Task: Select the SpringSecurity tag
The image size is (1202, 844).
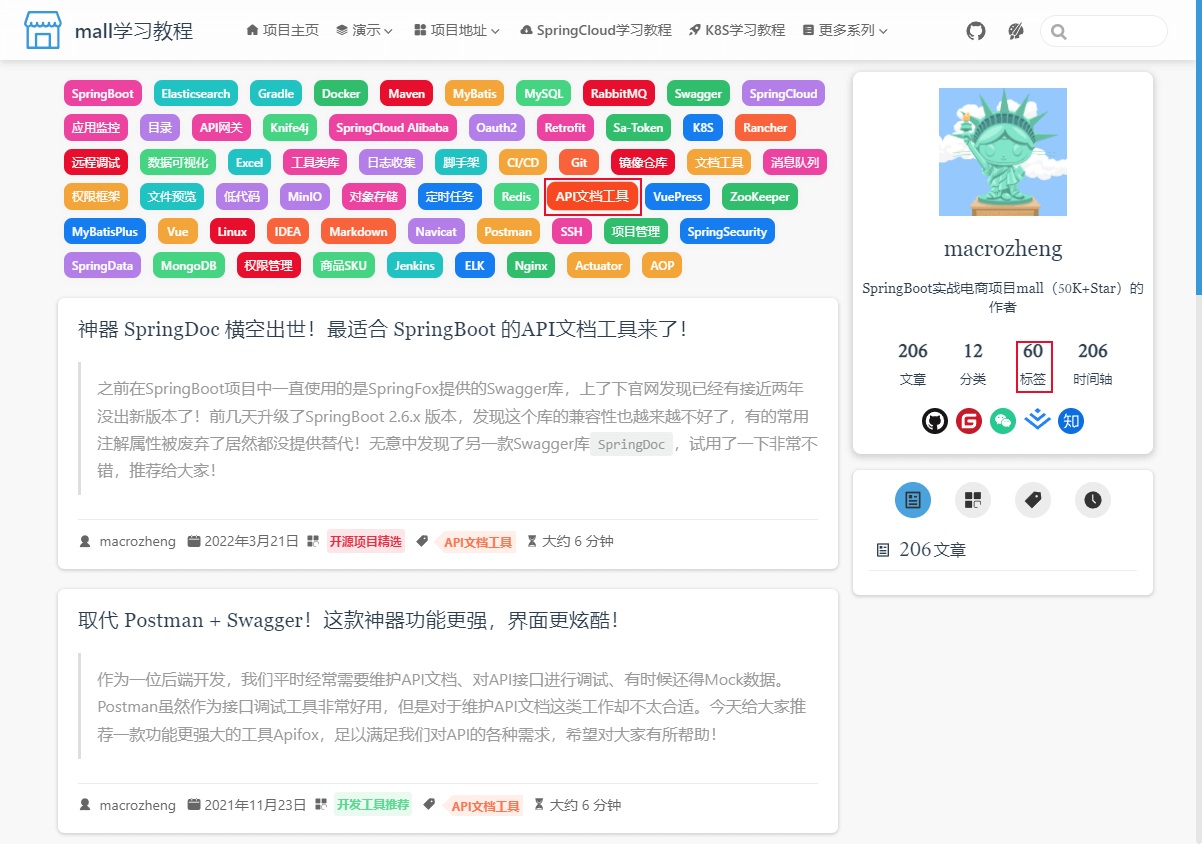Action: [727, 232]
